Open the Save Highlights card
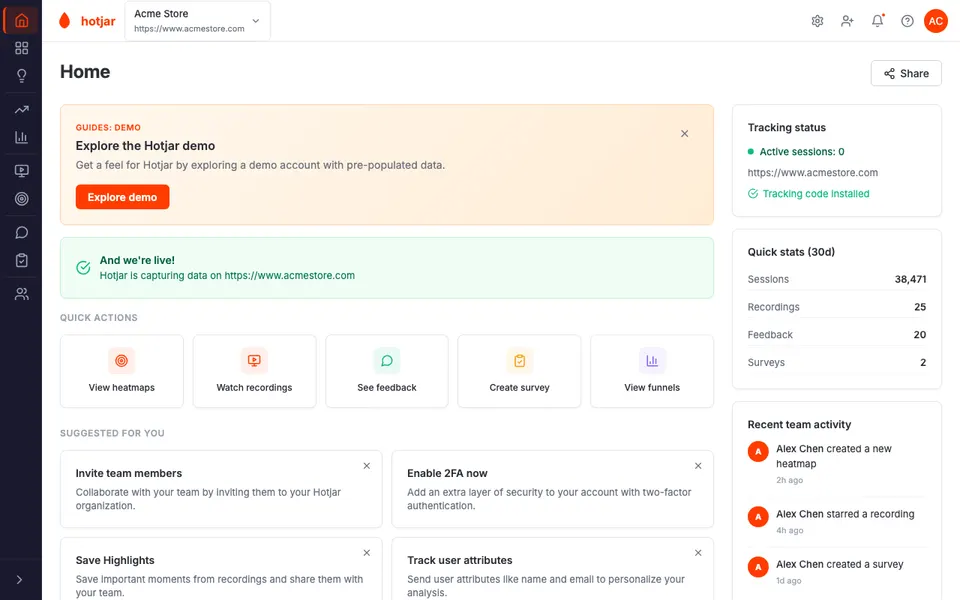The height and width of the screenshot is (600, 960). click(x=221, y=569)
